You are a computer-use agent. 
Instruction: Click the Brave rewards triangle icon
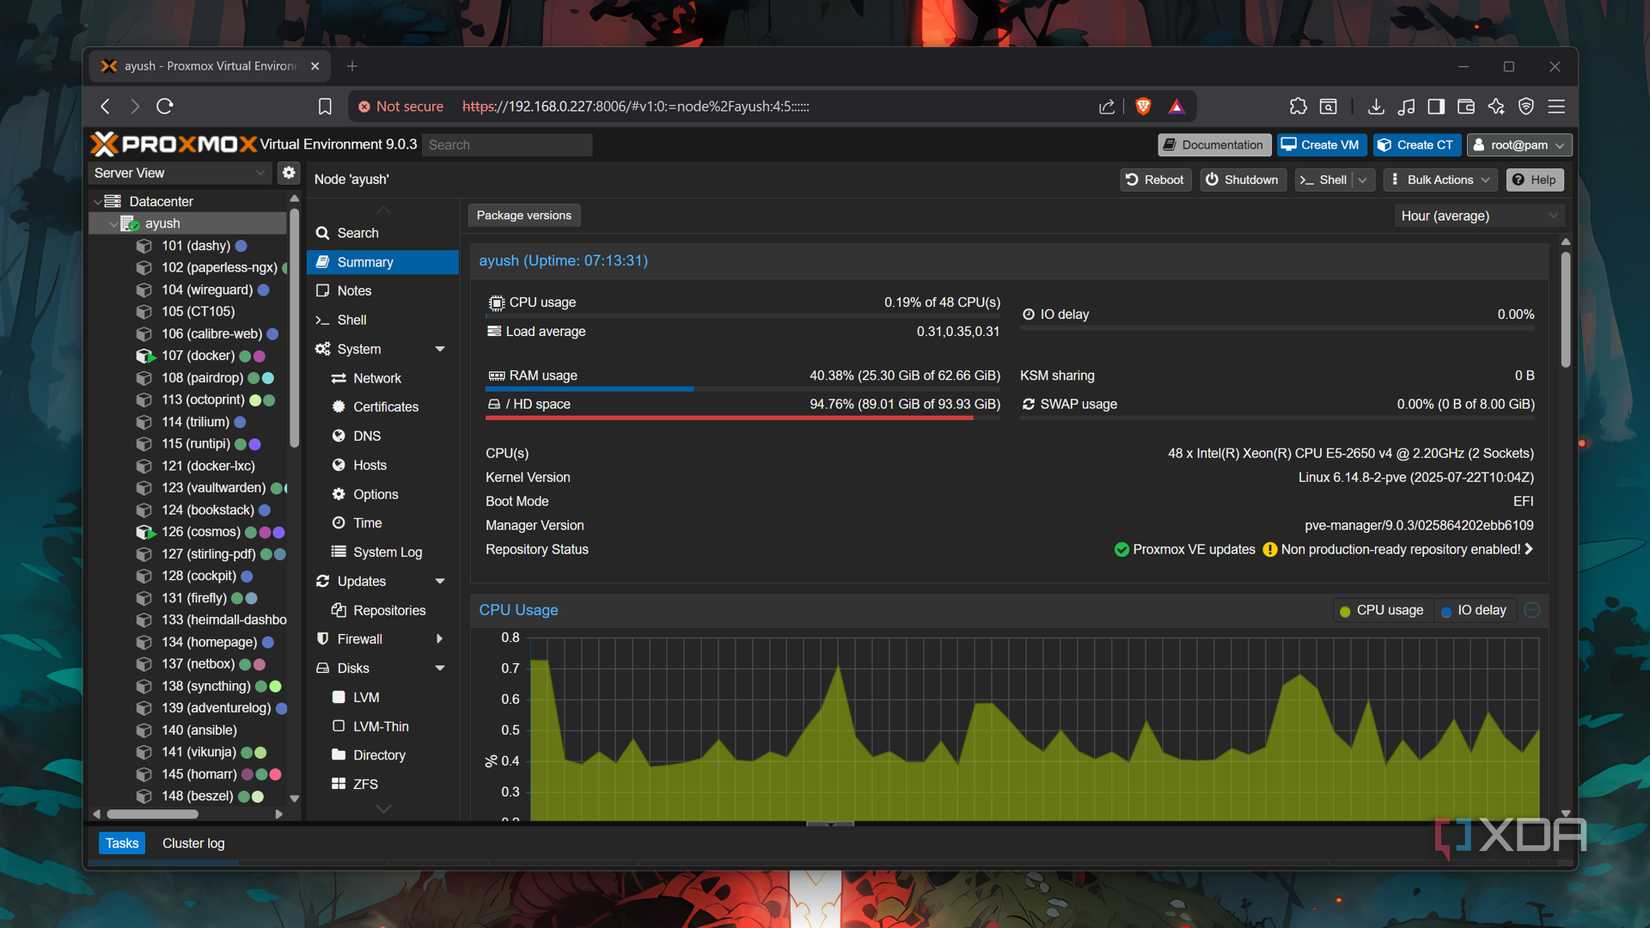(1176, 106)
